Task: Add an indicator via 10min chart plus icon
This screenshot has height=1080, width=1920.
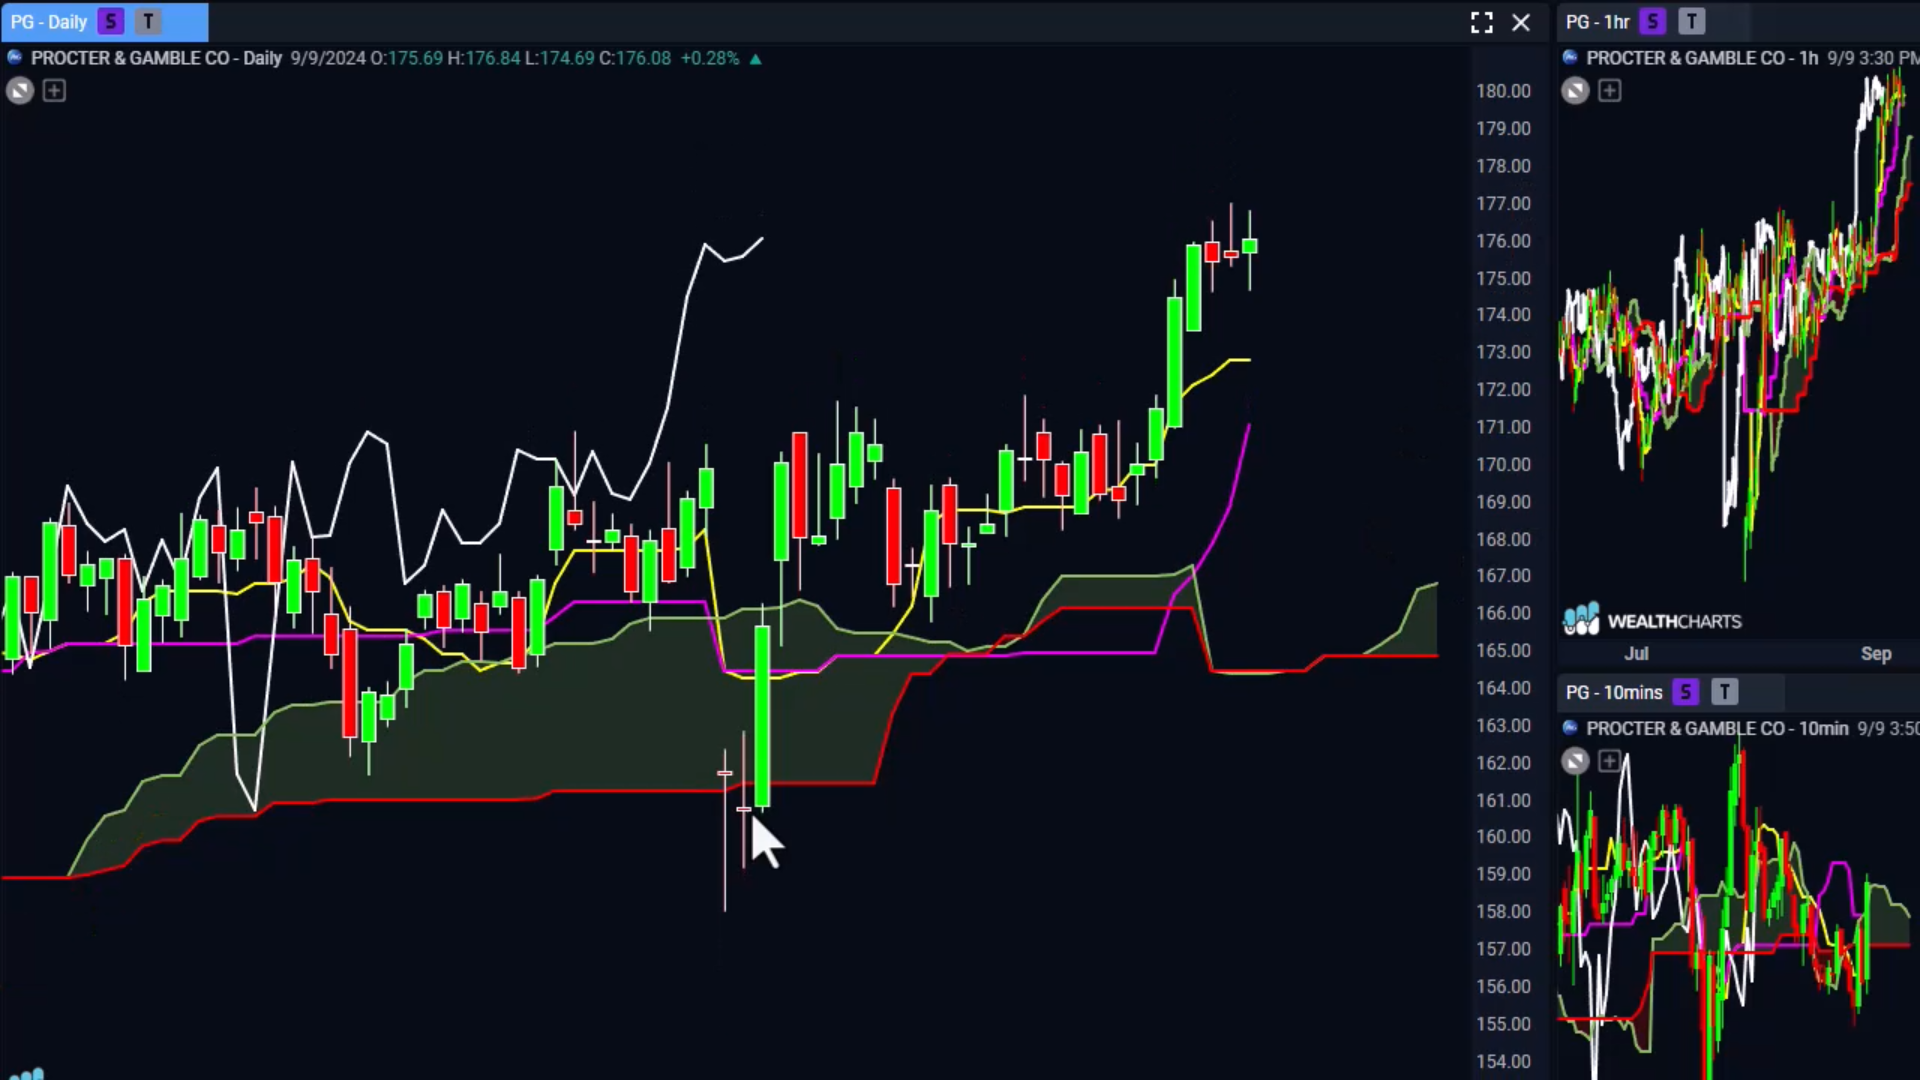Action: coord(1609,762)
